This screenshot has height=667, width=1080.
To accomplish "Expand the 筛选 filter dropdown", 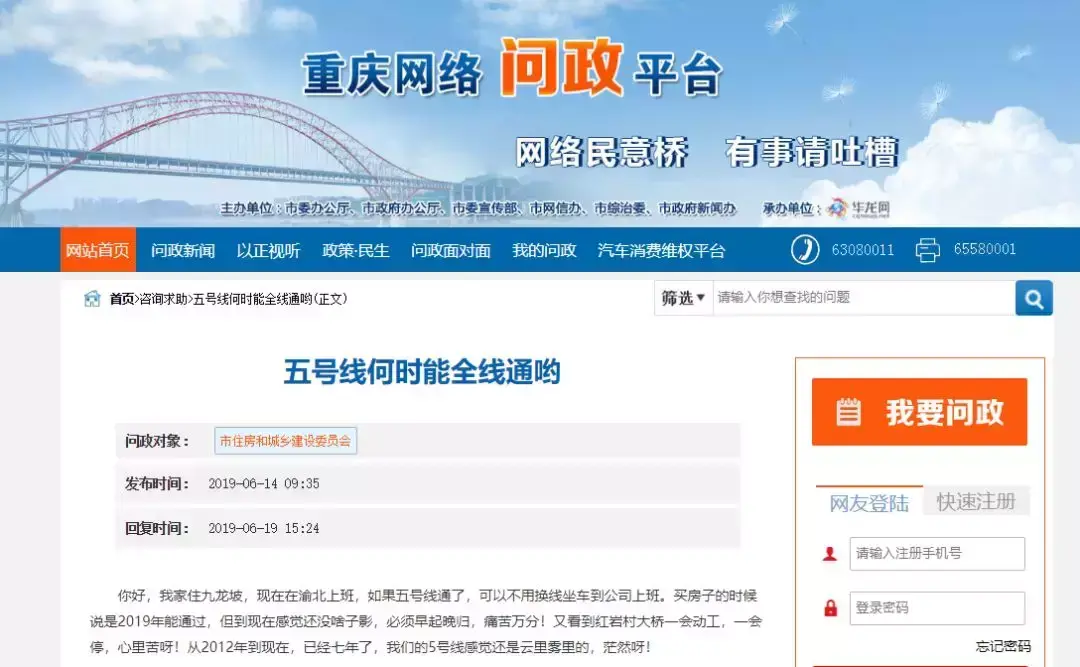I will (x=683, y=298).
